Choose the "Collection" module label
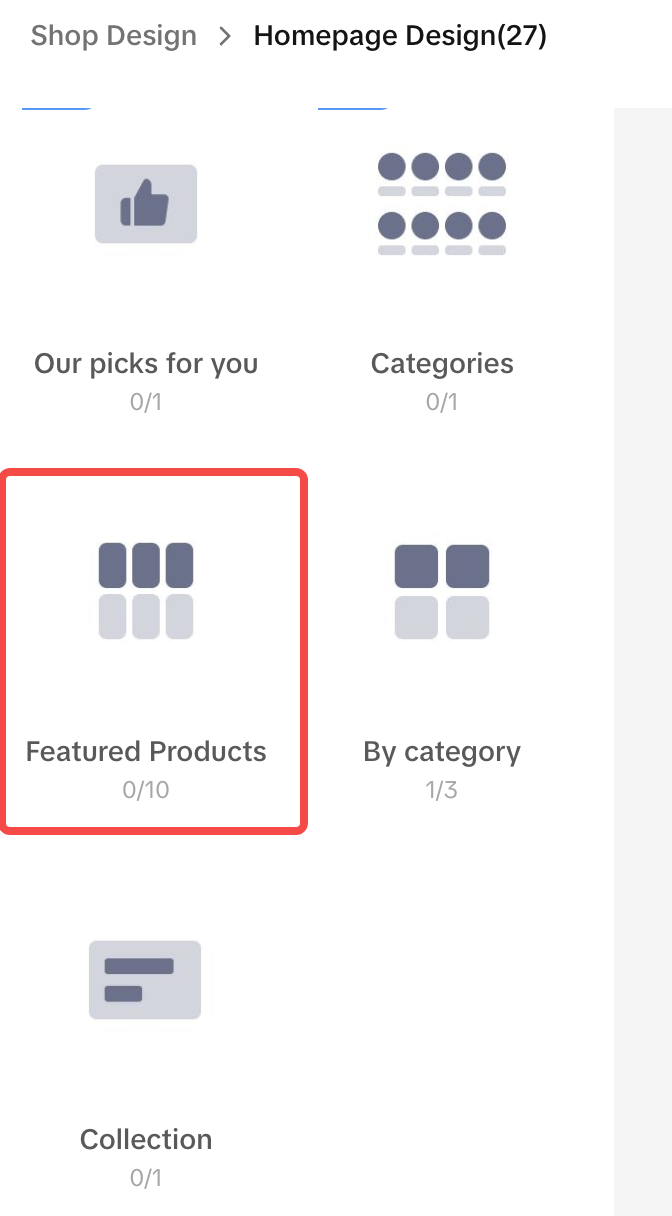Screen dimensions: 672x1216 [x=146, y=1139]
